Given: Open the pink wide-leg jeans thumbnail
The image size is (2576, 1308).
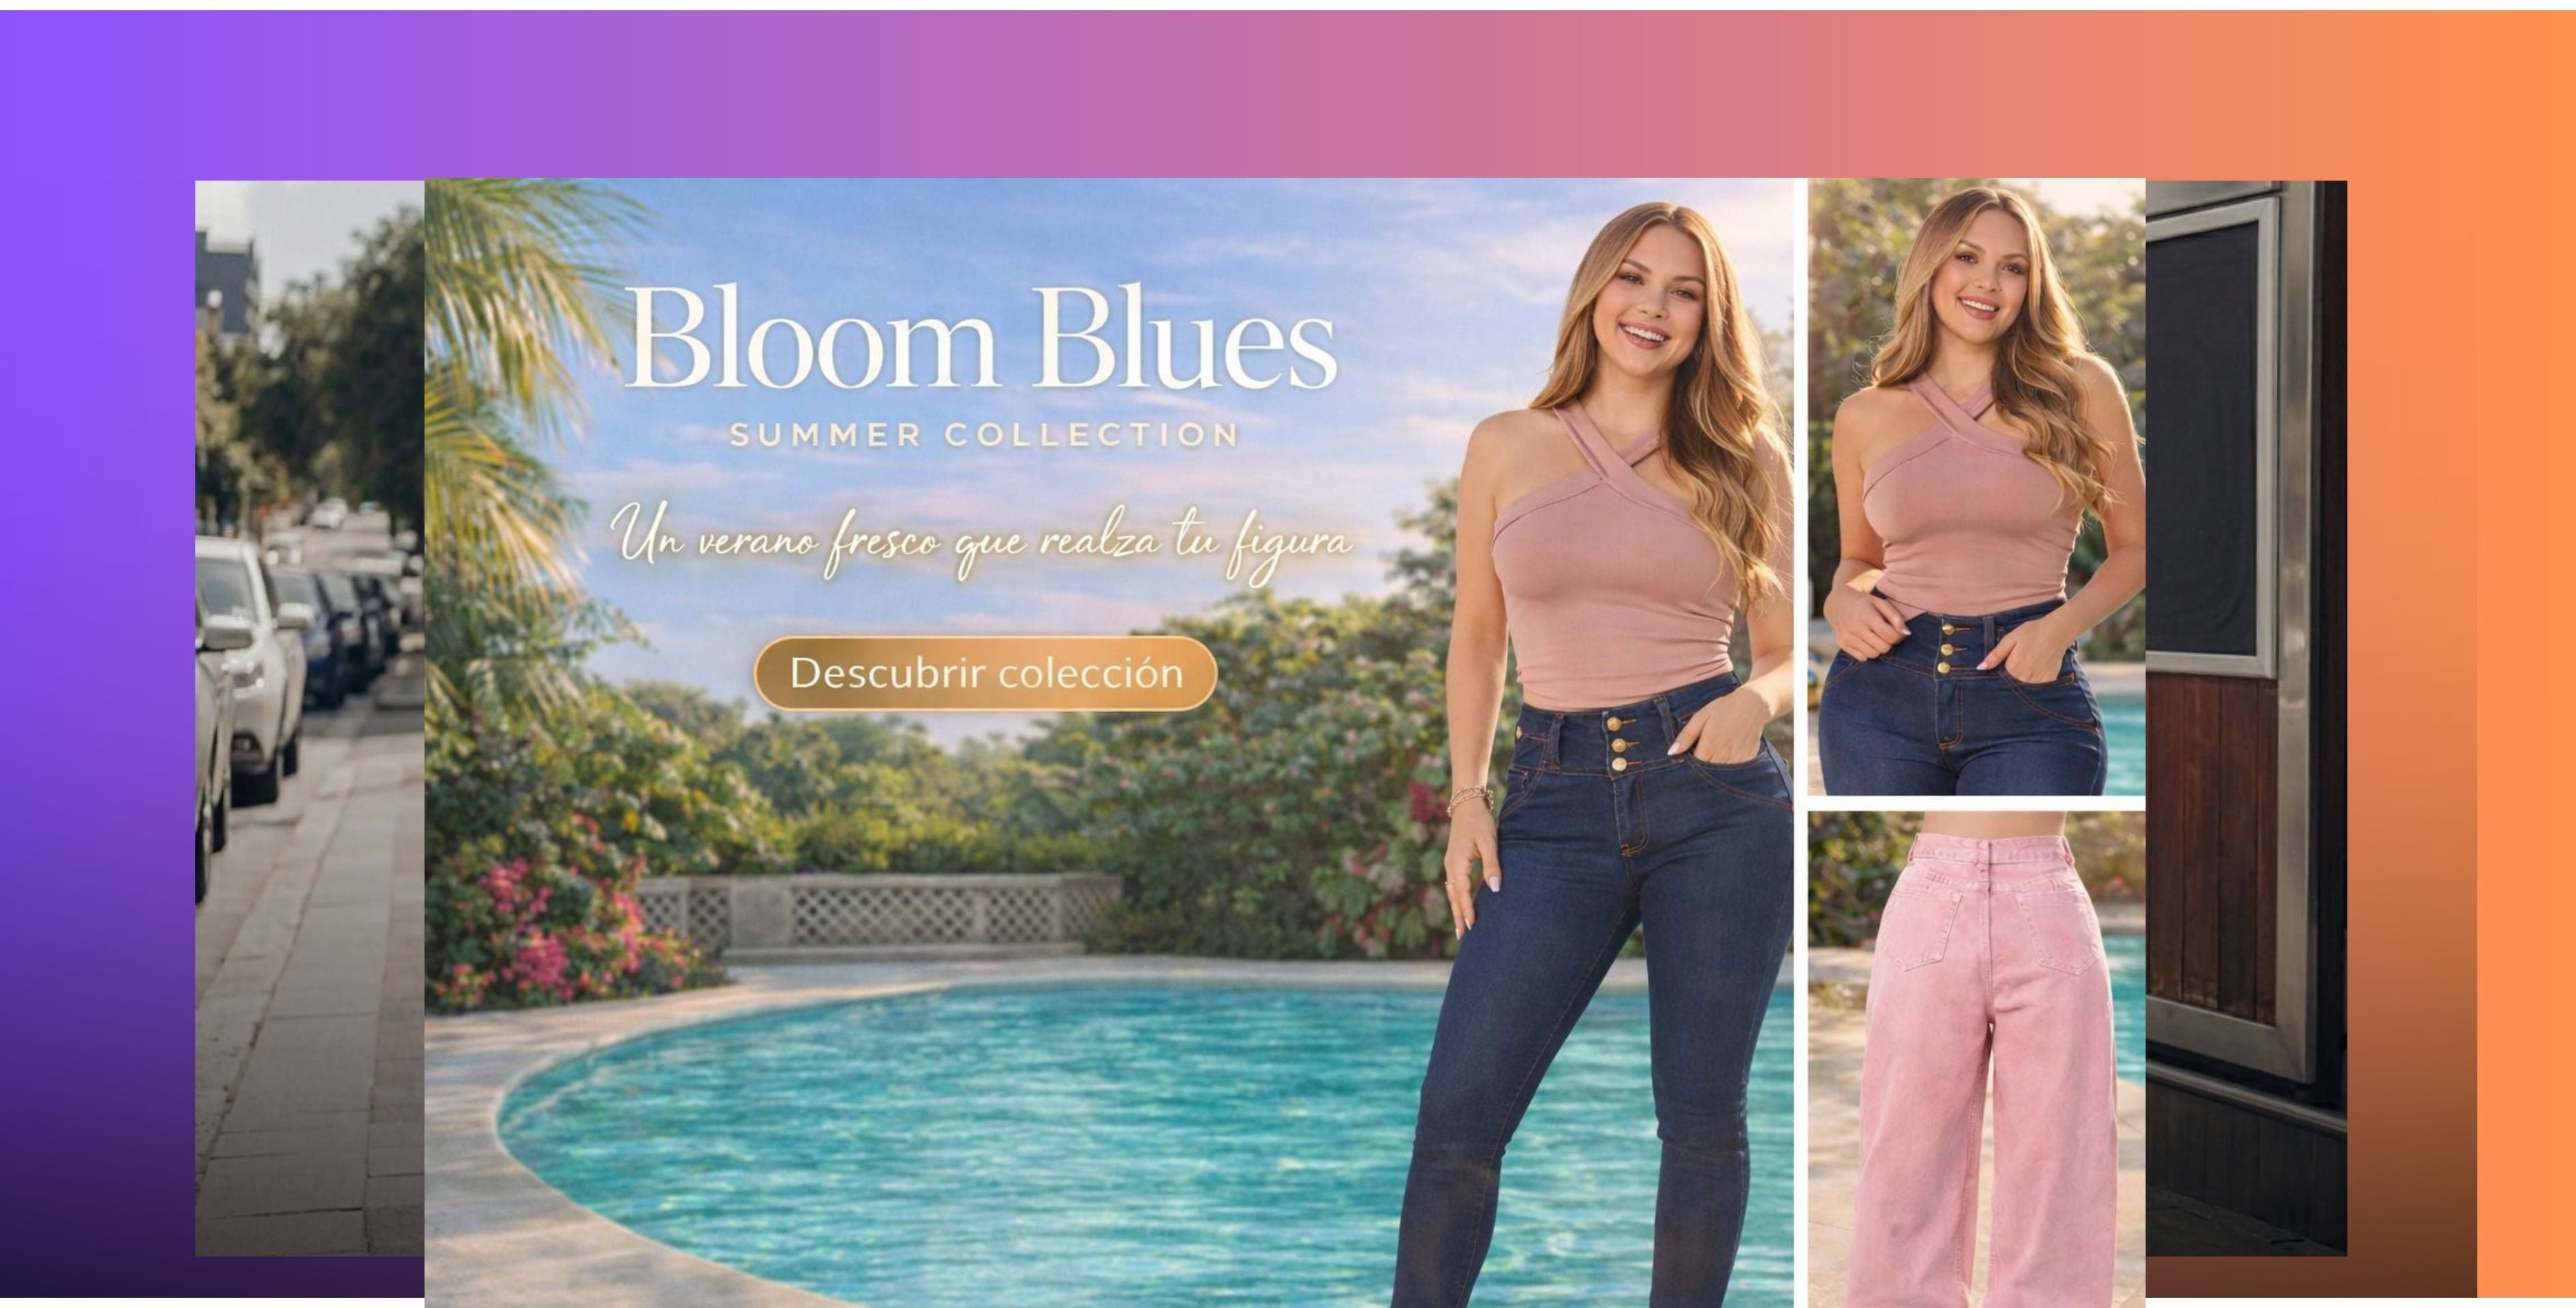Looking at the screenshot, I should coord(1976,1059).
